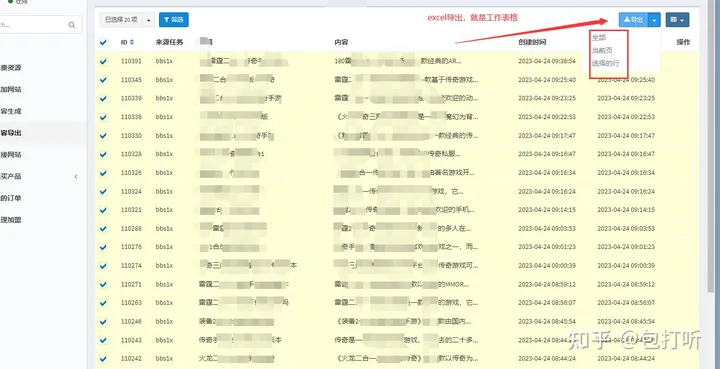This screenshot has height=369, width=720.
Task: Sort by the 来源任务 column header
Action: click(169, 42)
